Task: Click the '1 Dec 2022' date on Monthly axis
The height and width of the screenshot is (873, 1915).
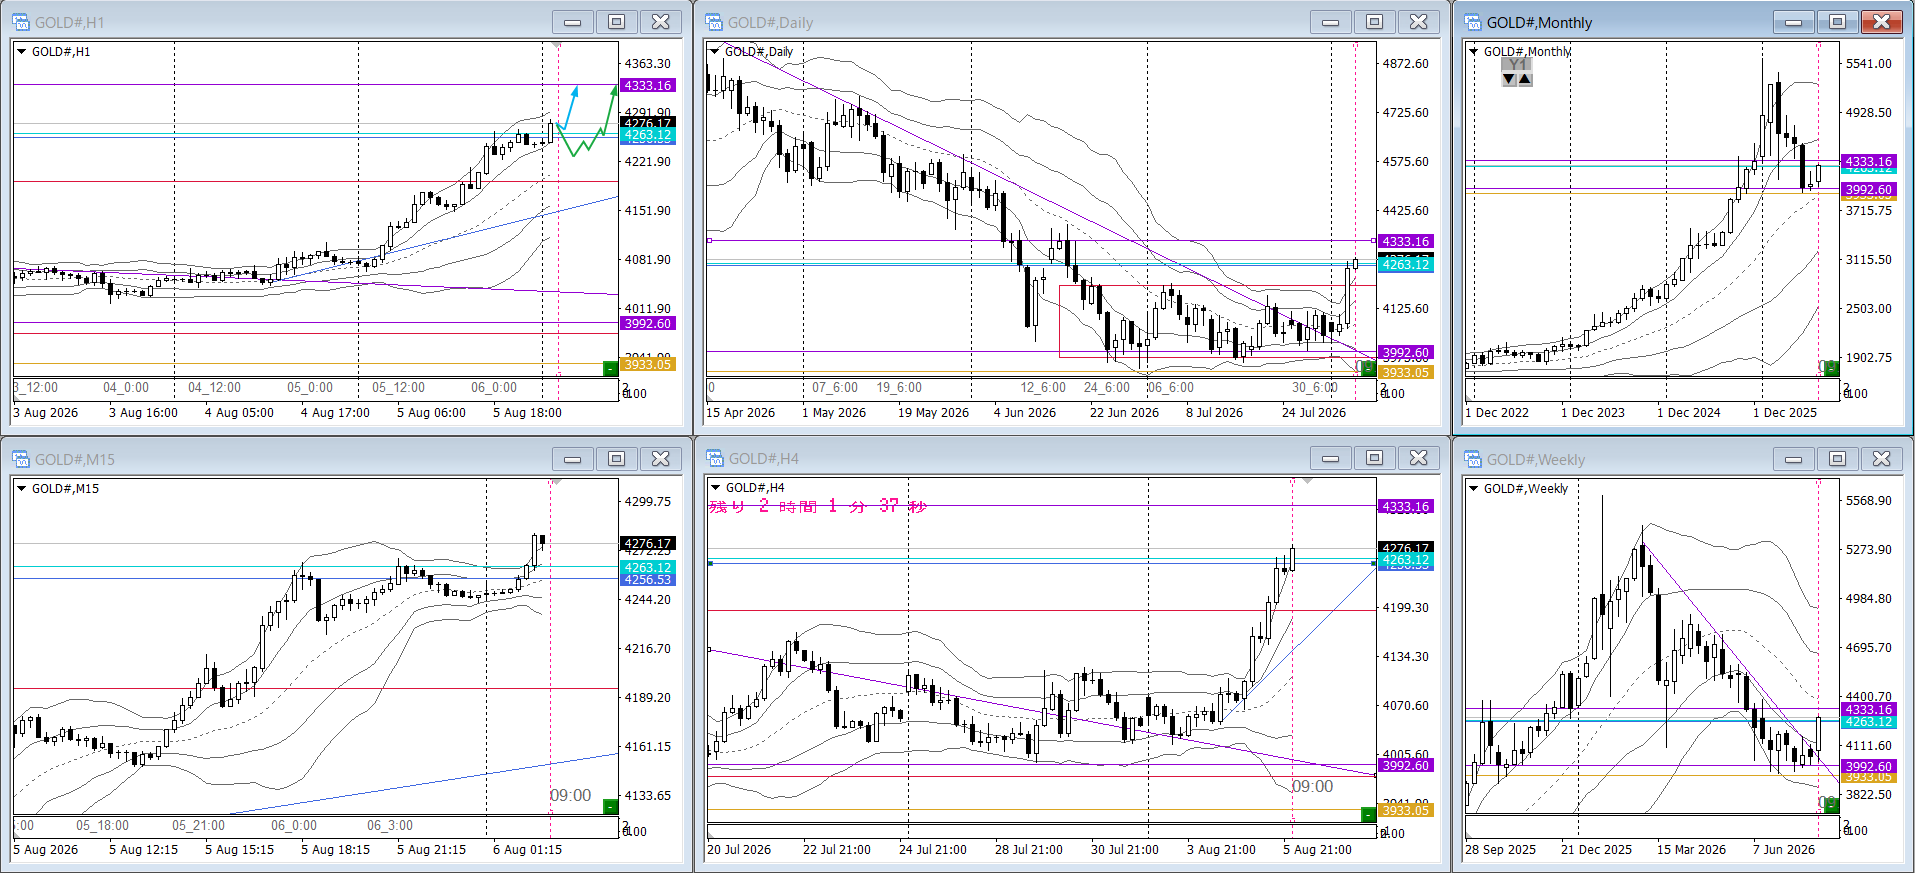Action: click(x=1497, y=412)
